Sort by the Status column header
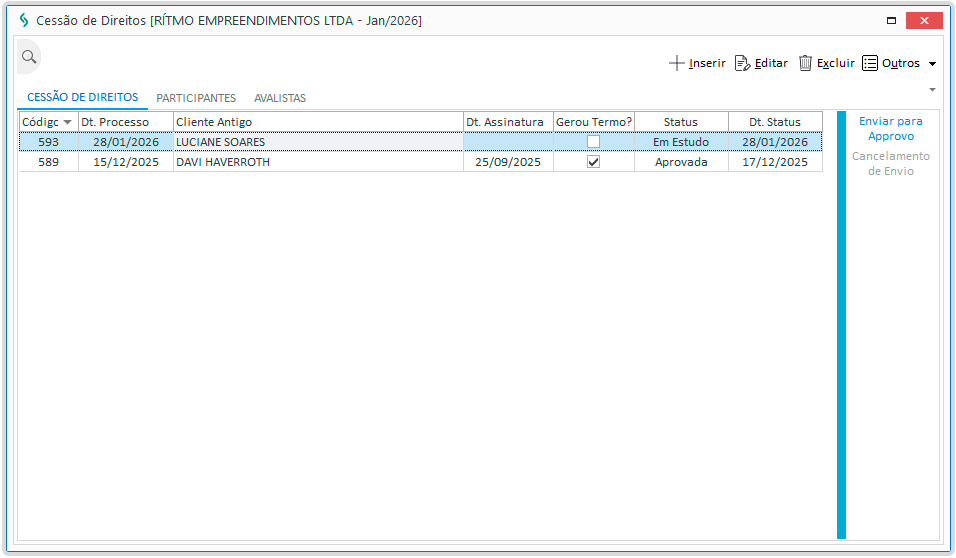The width and height of the screenshot is (956, 558). coord(681,122)
